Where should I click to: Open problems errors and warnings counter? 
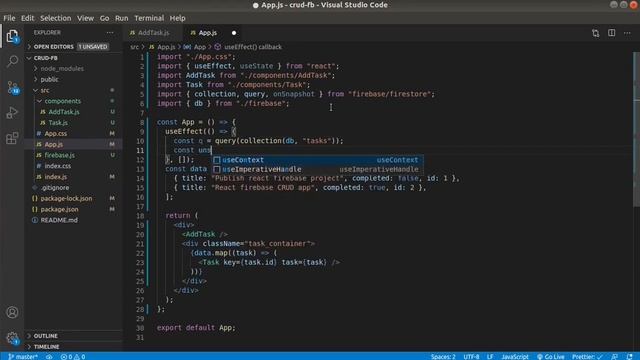coord(73,356)
